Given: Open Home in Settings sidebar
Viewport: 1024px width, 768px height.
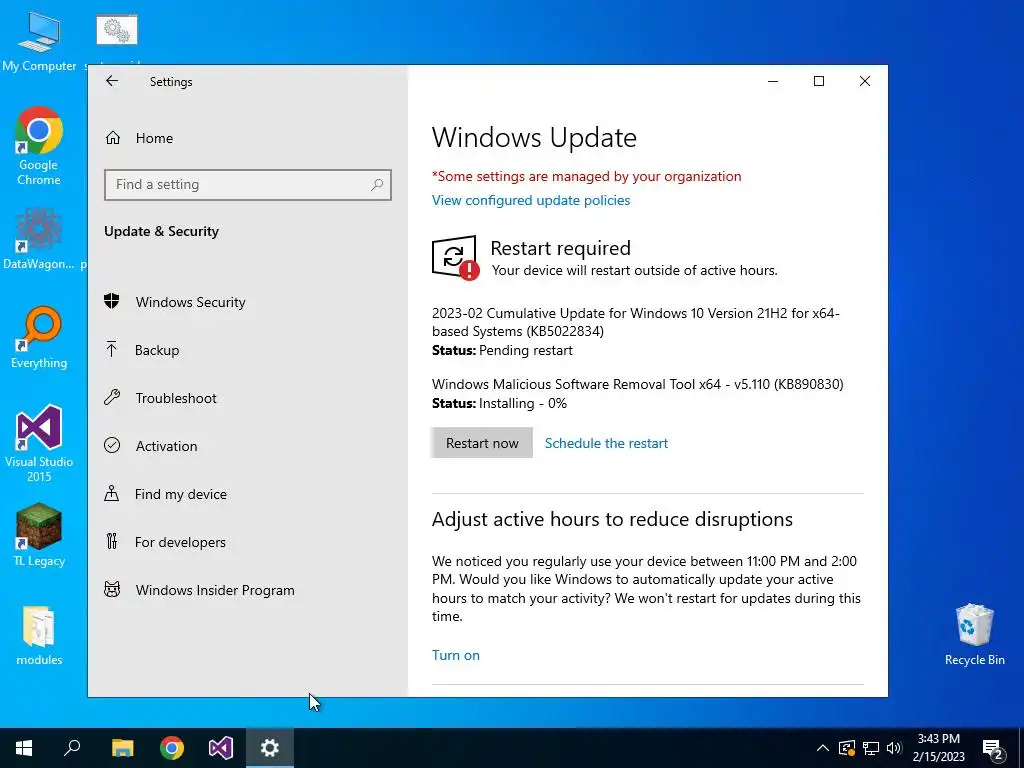Looking at the screenshot, I should point(155,138).
